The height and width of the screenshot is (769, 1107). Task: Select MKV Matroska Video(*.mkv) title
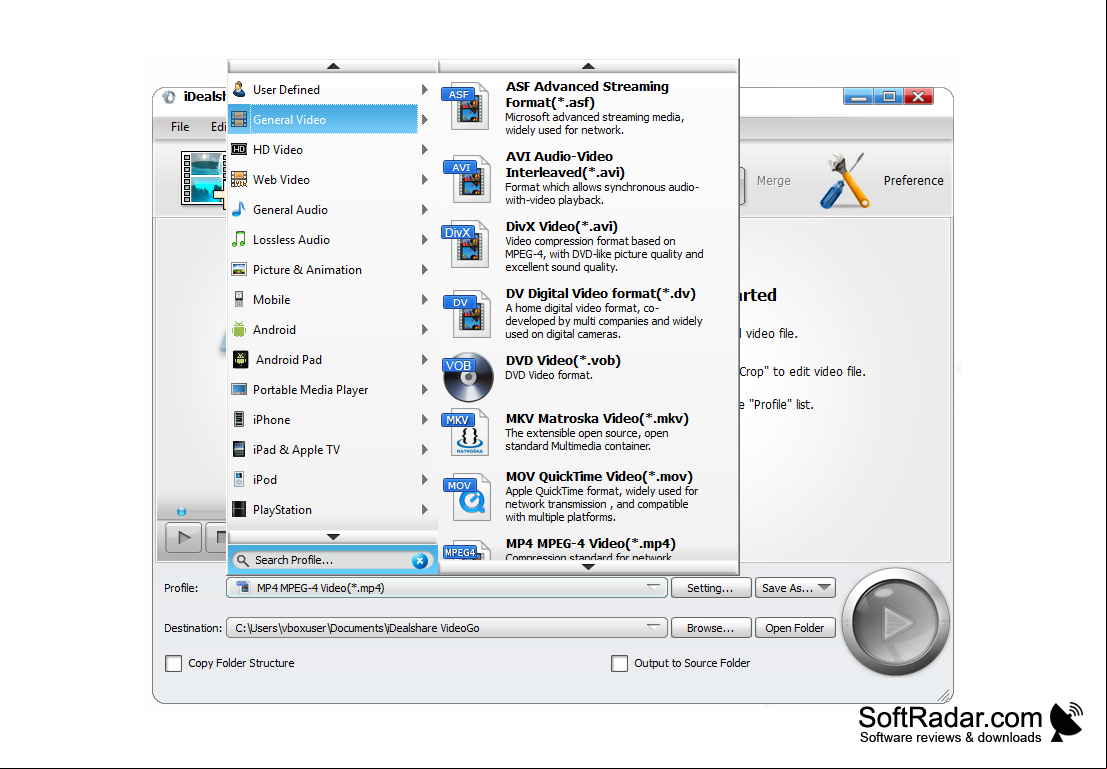597,418
